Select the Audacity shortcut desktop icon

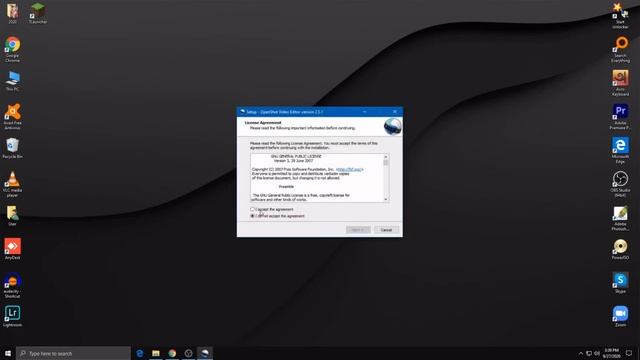coord(13,285)
